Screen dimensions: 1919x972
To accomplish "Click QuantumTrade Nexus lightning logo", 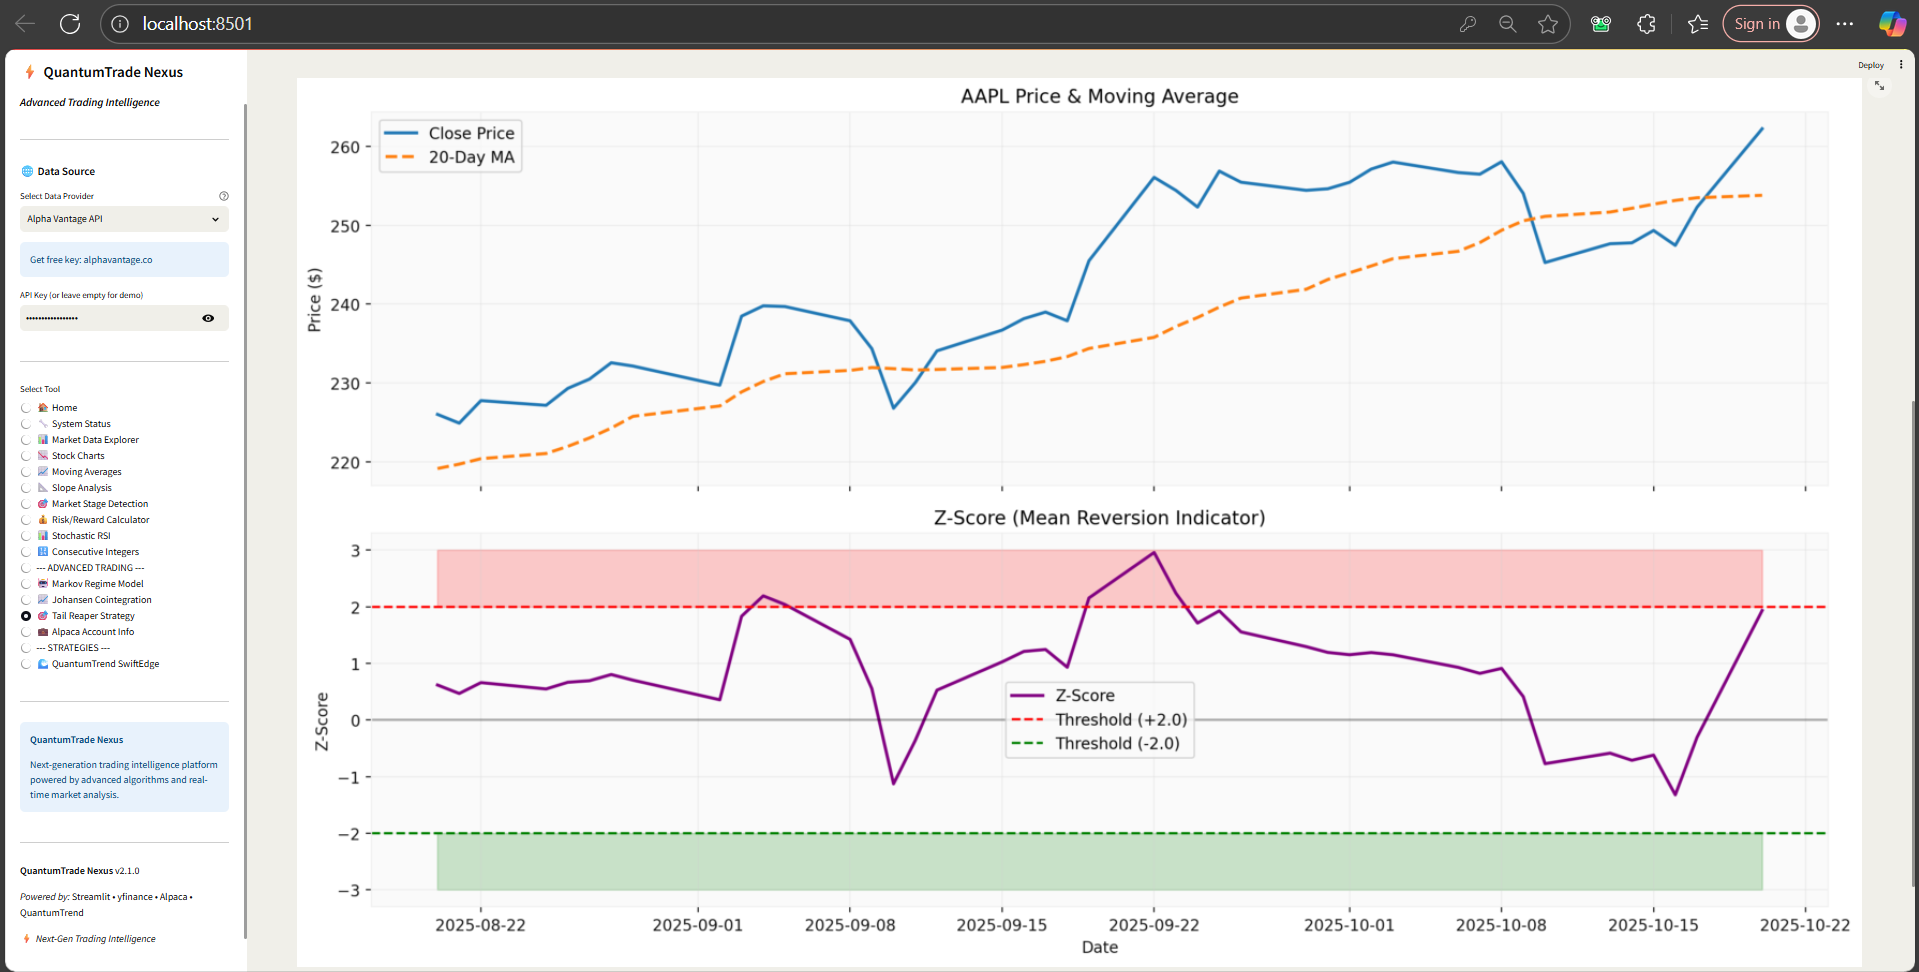I will (29, 72).
